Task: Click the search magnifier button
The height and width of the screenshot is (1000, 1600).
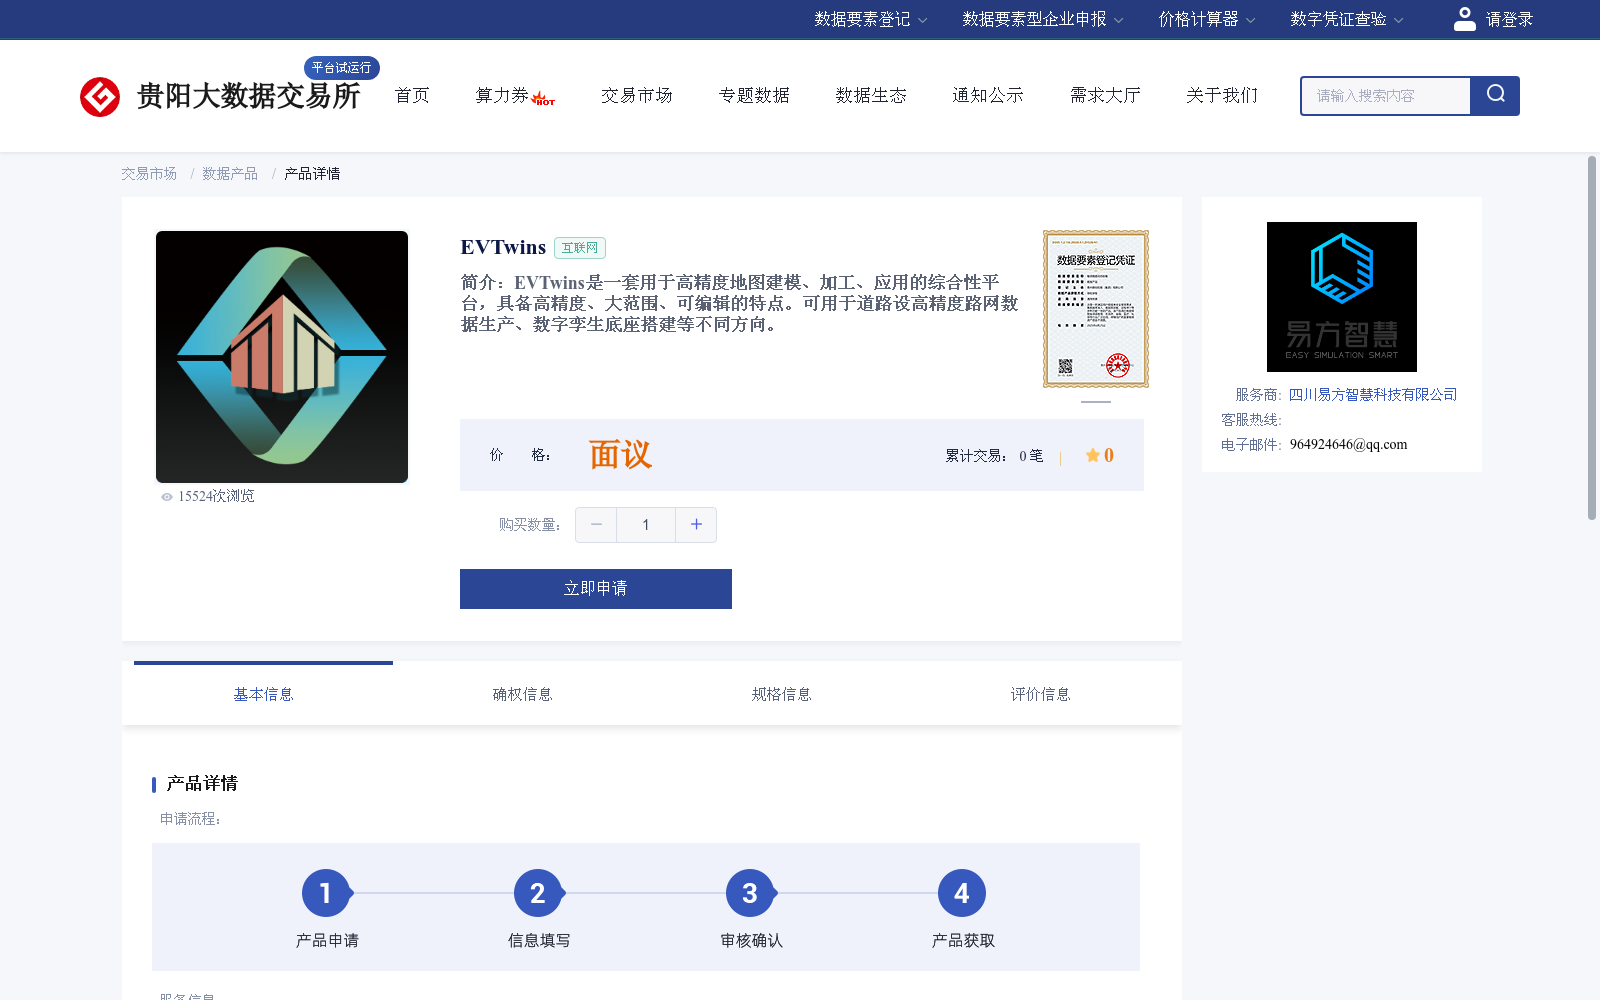Action: (1495, 96)
